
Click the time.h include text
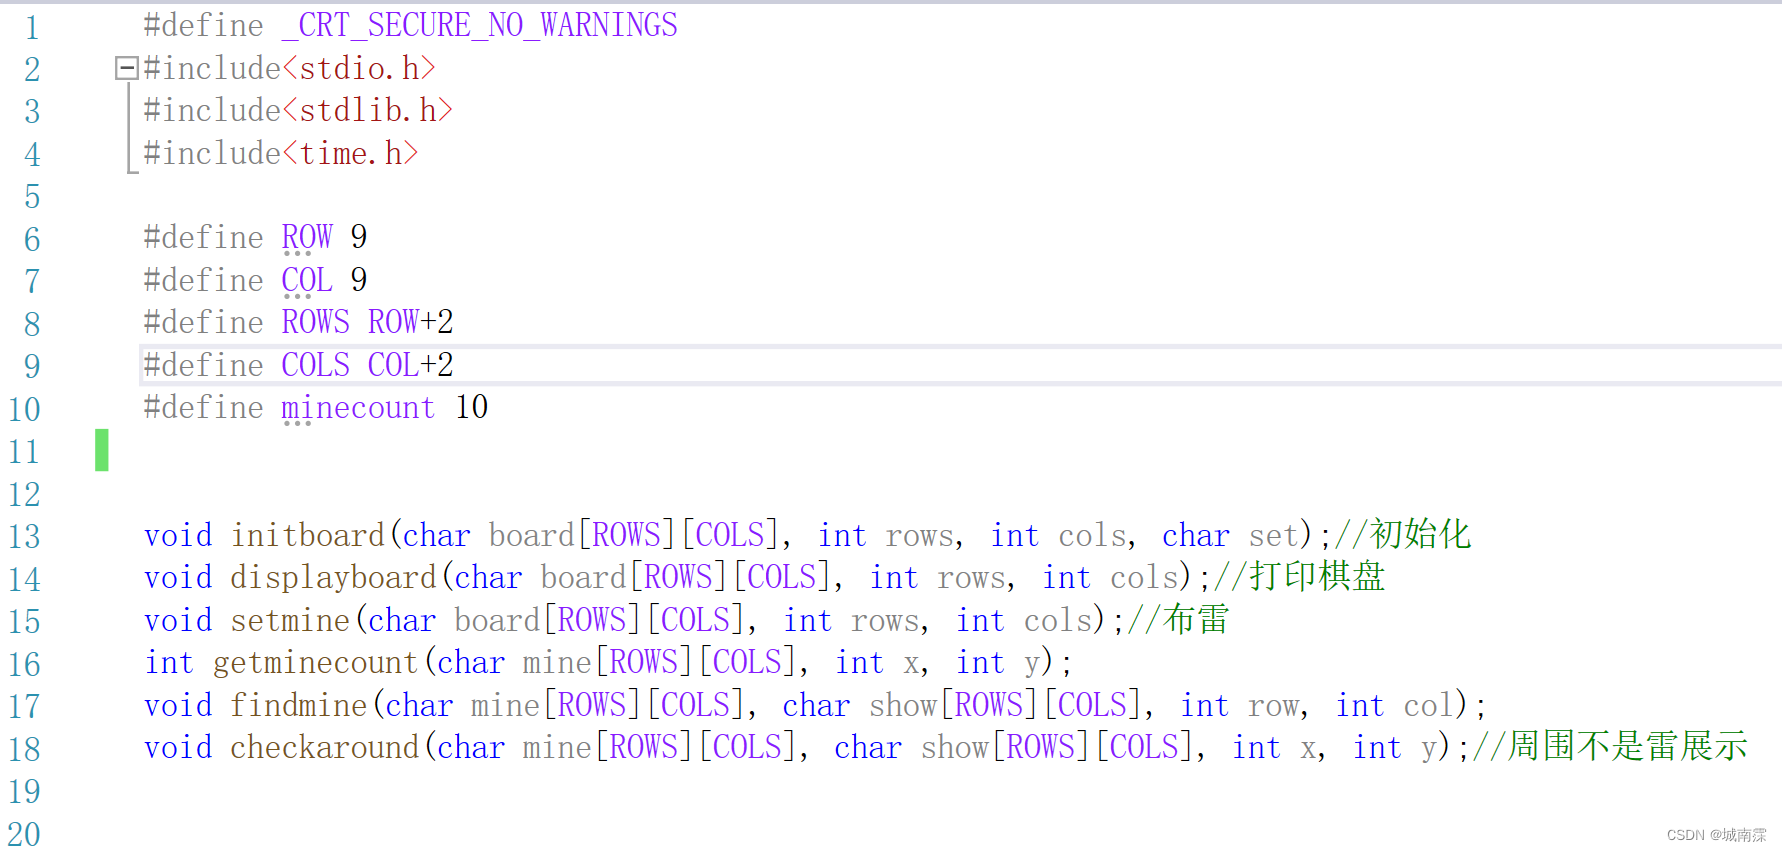(x=351, y=153)
